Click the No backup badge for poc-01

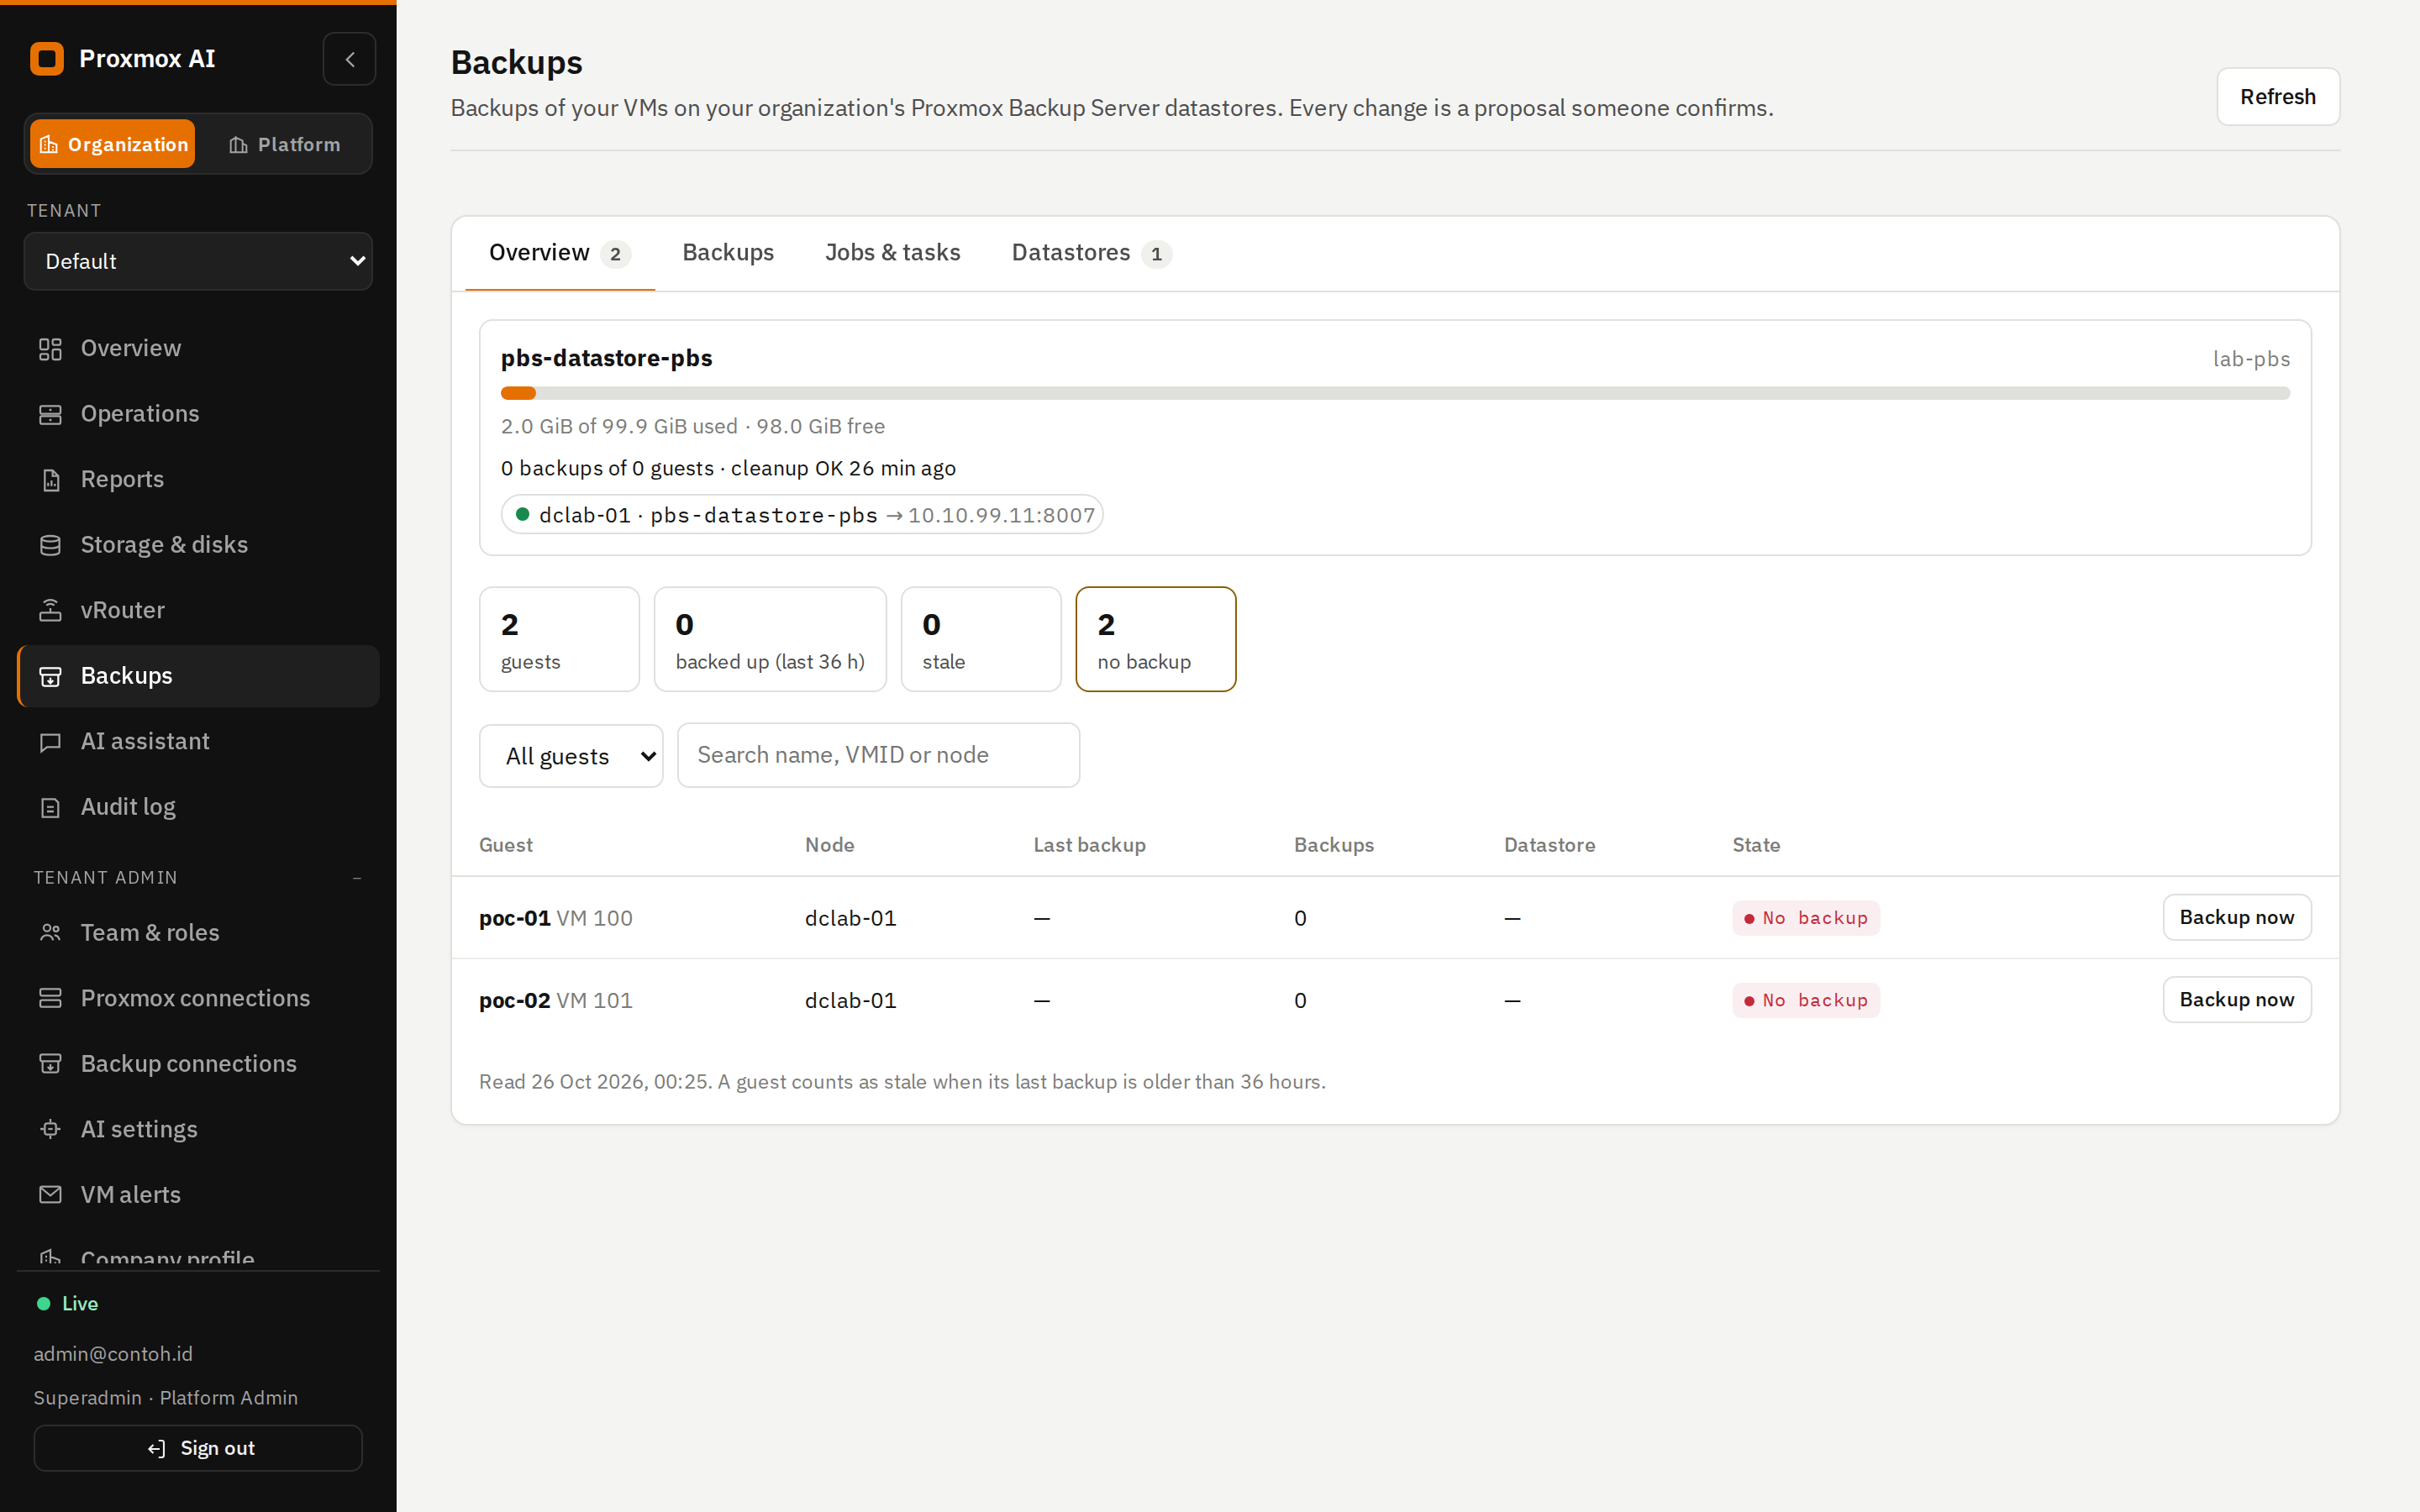click(1806, 918)
